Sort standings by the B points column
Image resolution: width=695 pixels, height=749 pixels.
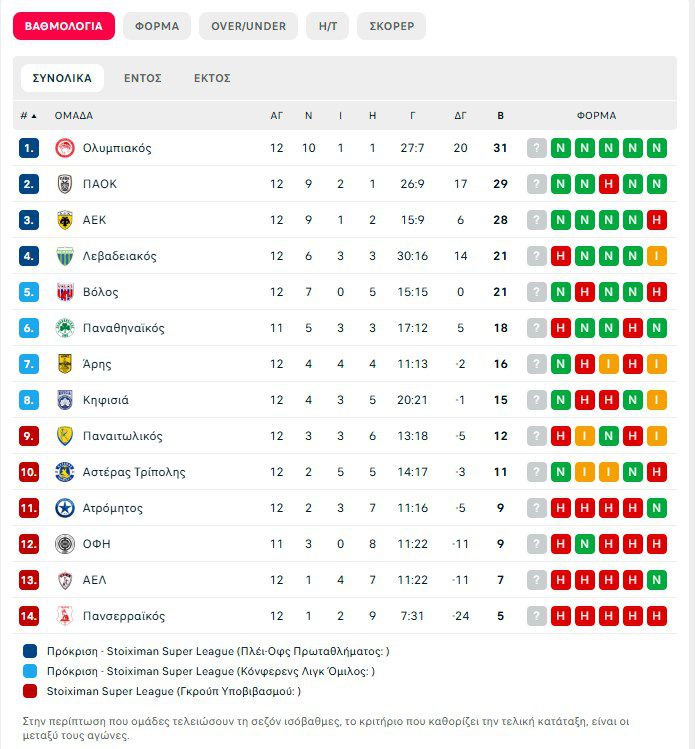501,115
